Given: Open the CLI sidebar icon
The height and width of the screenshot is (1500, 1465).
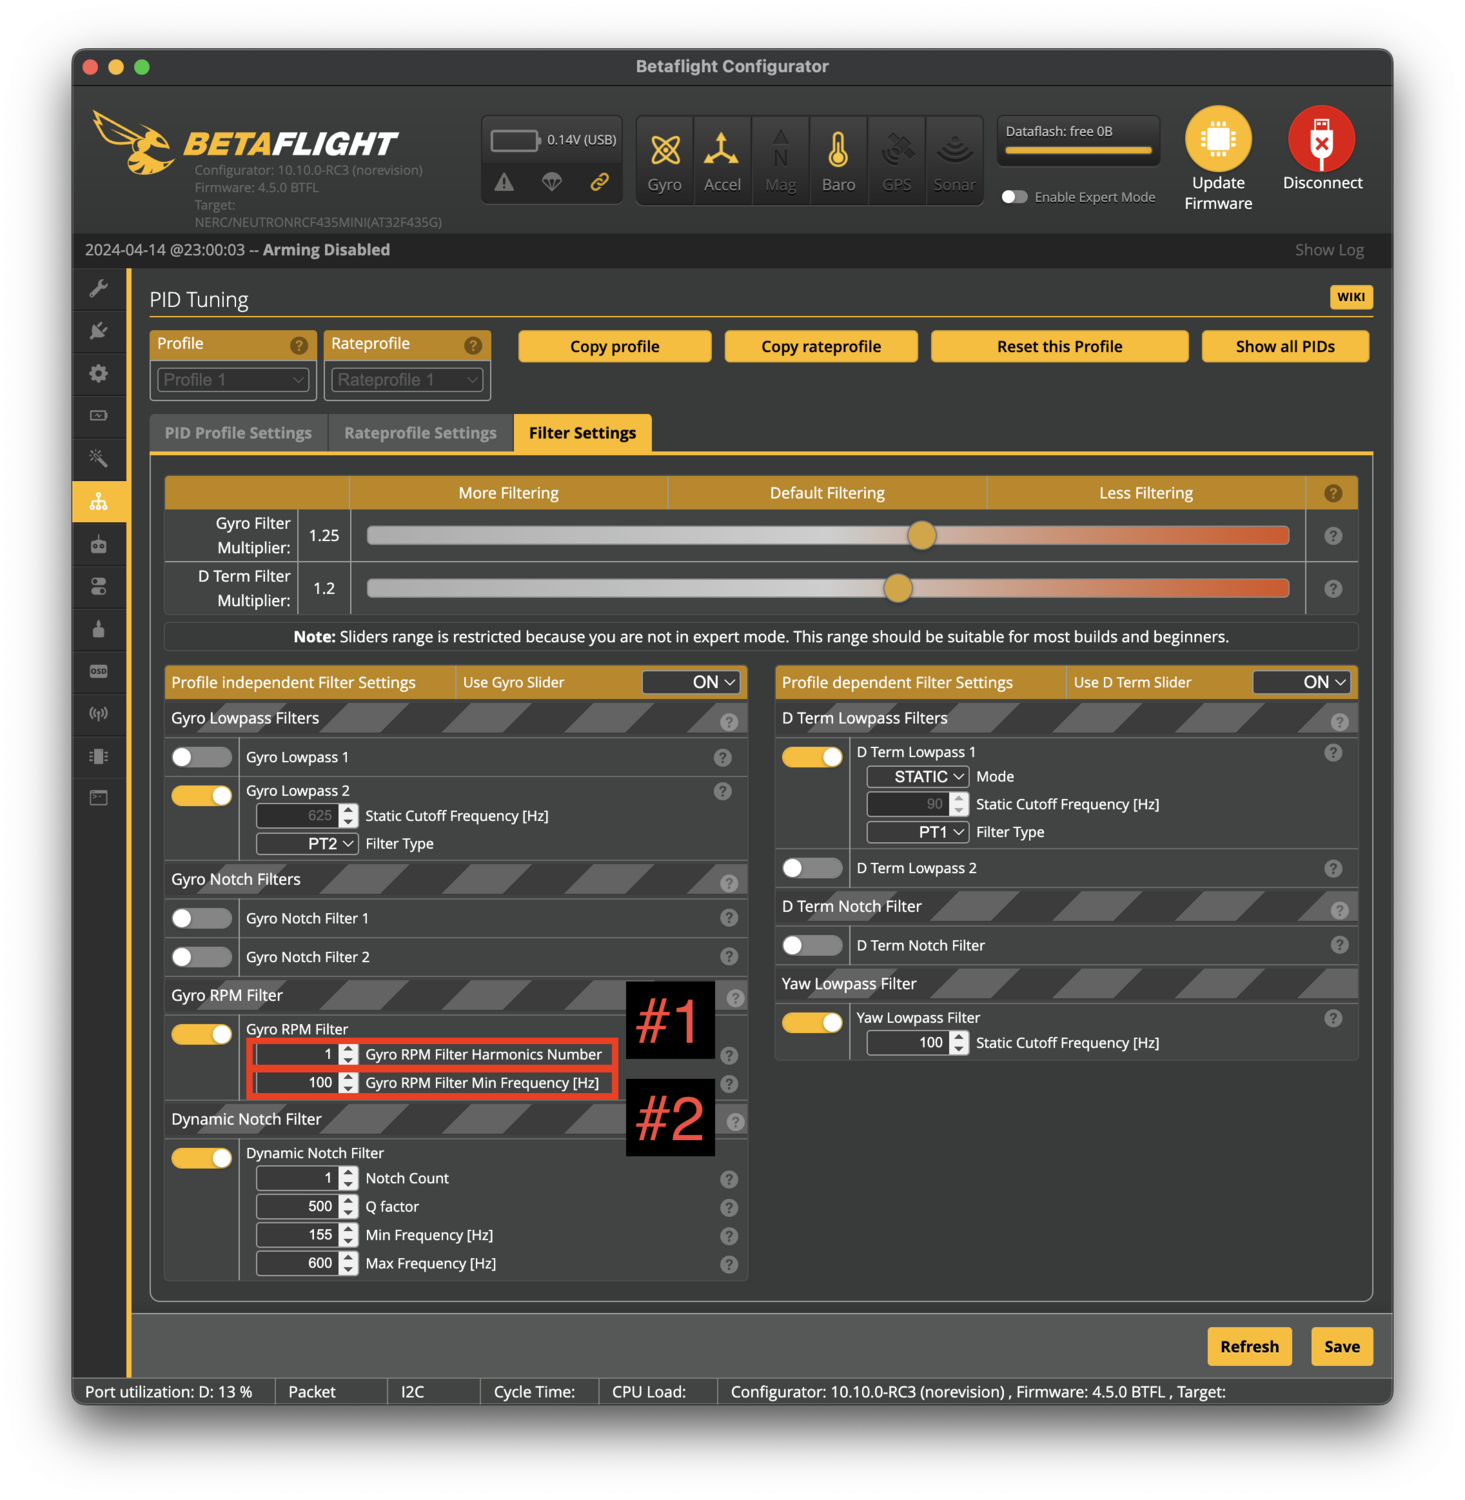Looking at the screenshot, I should pyautogui.click(x=99, y=798).
